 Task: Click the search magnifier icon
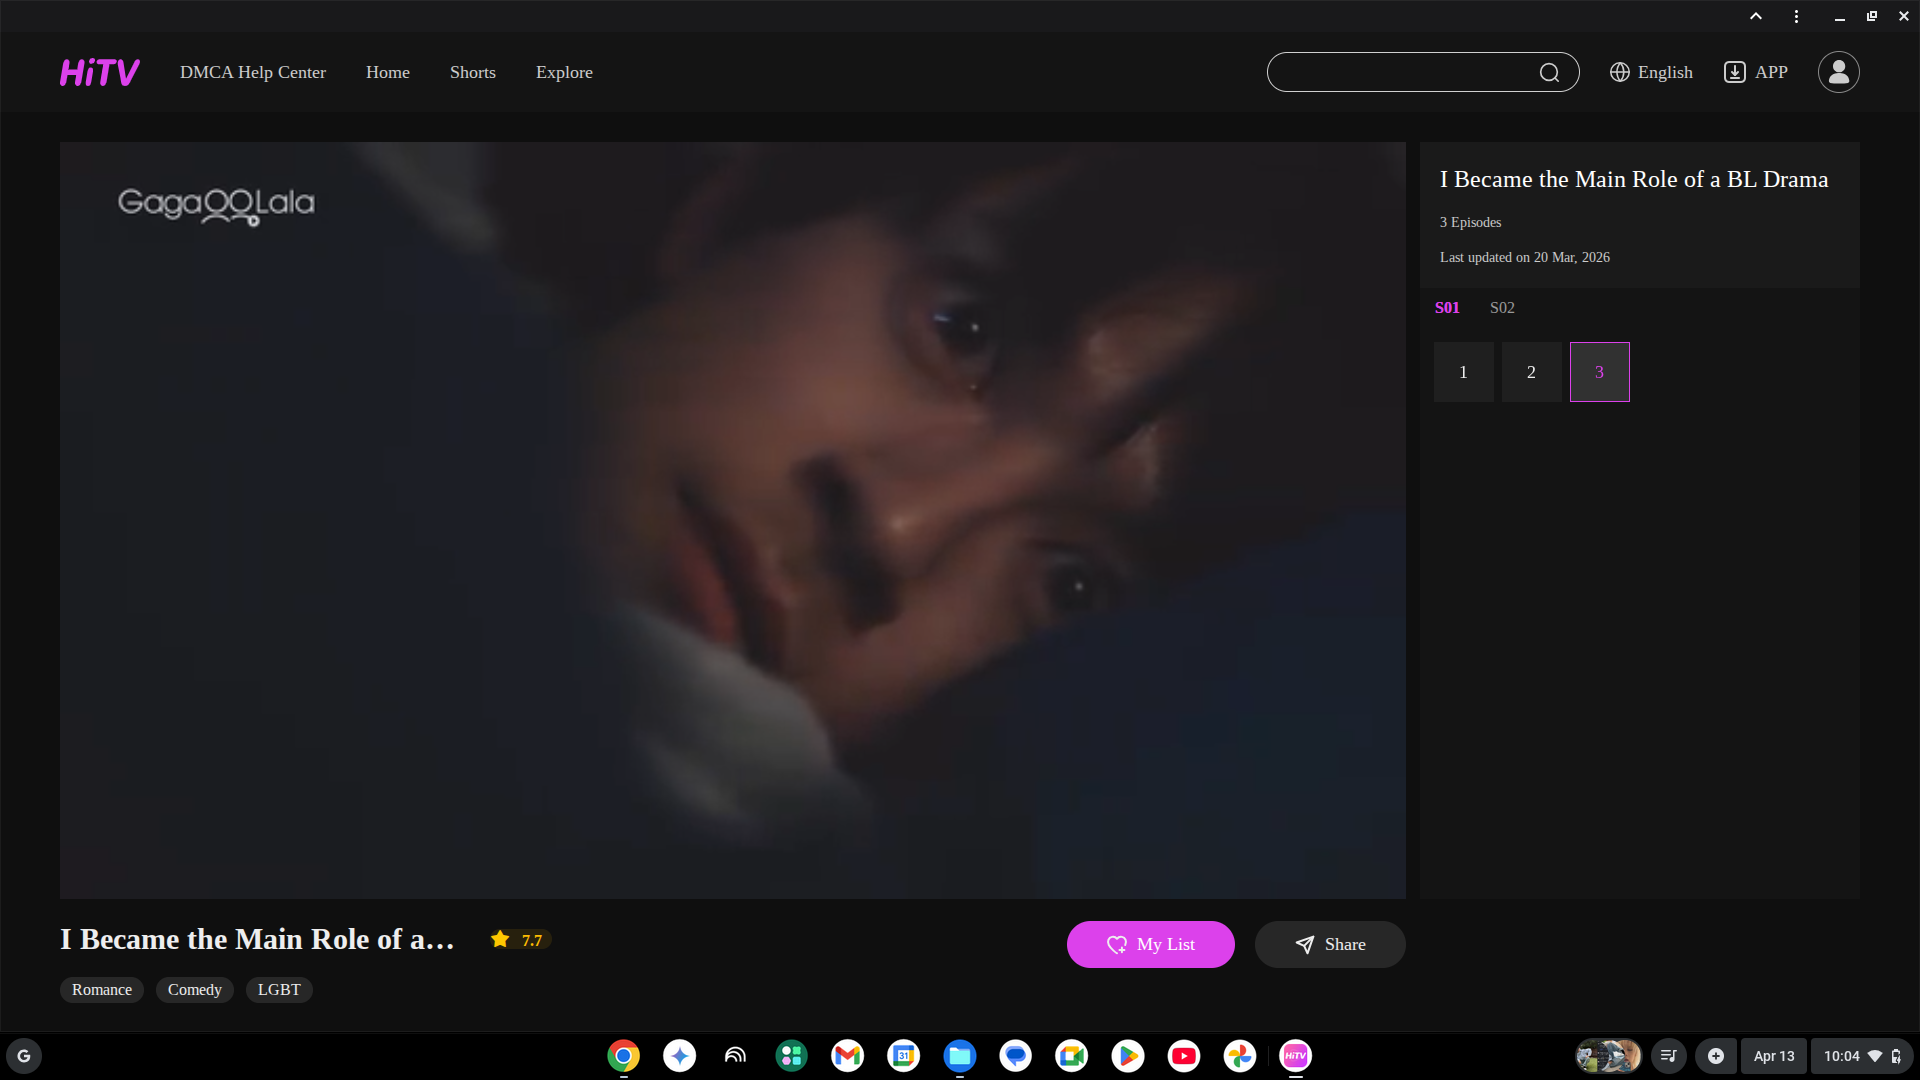point(1549,72)
